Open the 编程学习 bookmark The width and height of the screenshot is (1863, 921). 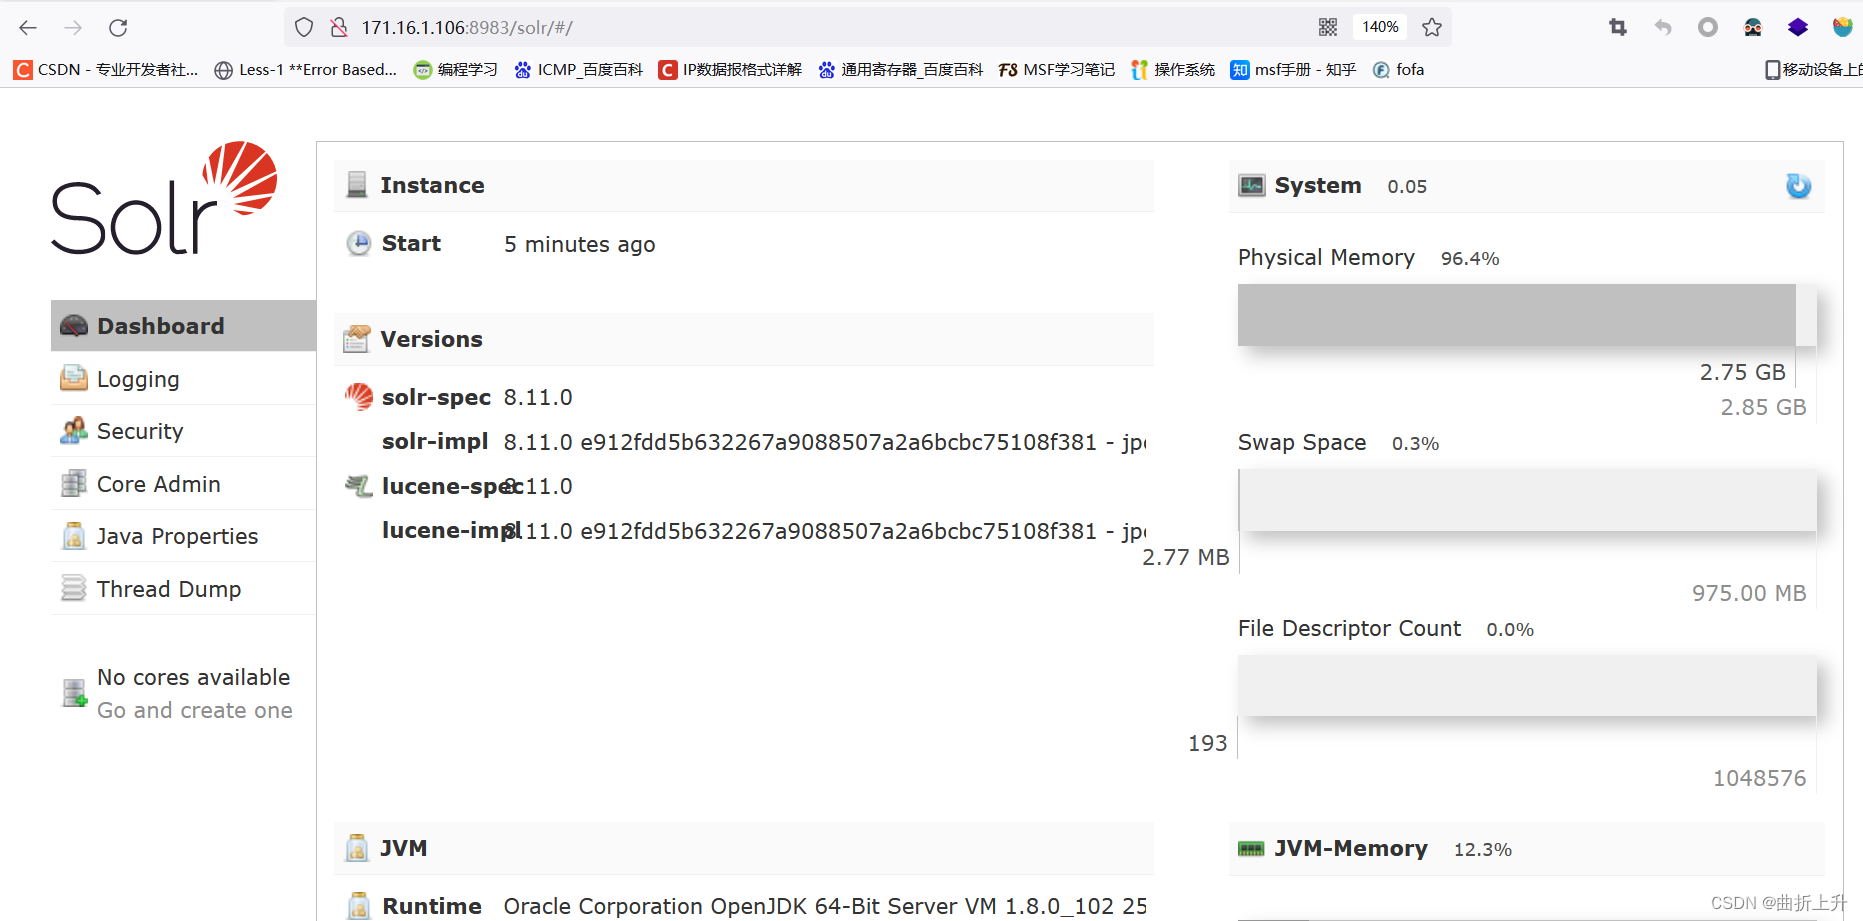(x=455, y=69)
